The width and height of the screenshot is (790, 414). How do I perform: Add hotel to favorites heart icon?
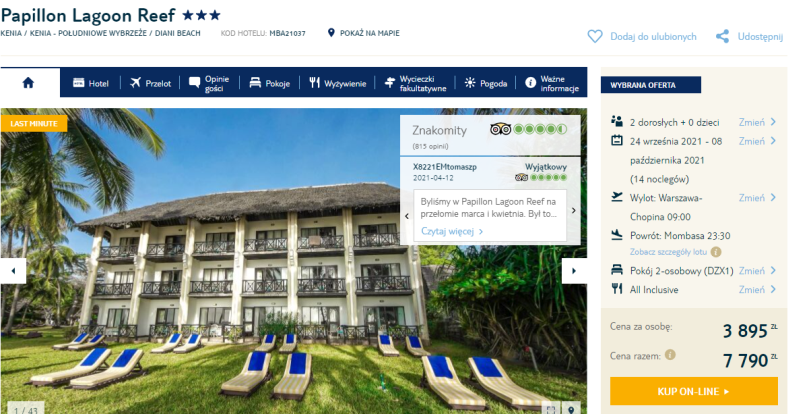[x=595, y=36]
